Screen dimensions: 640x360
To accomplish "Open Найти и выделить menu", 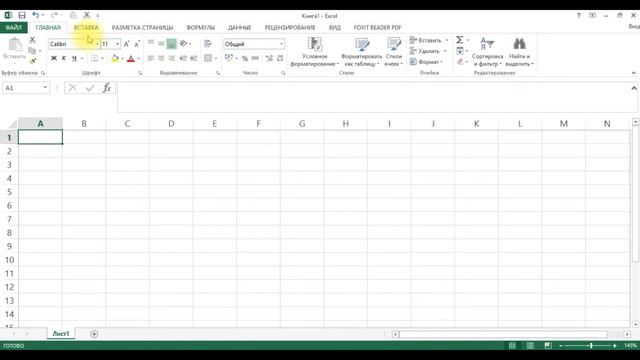I will coord(519,52).
